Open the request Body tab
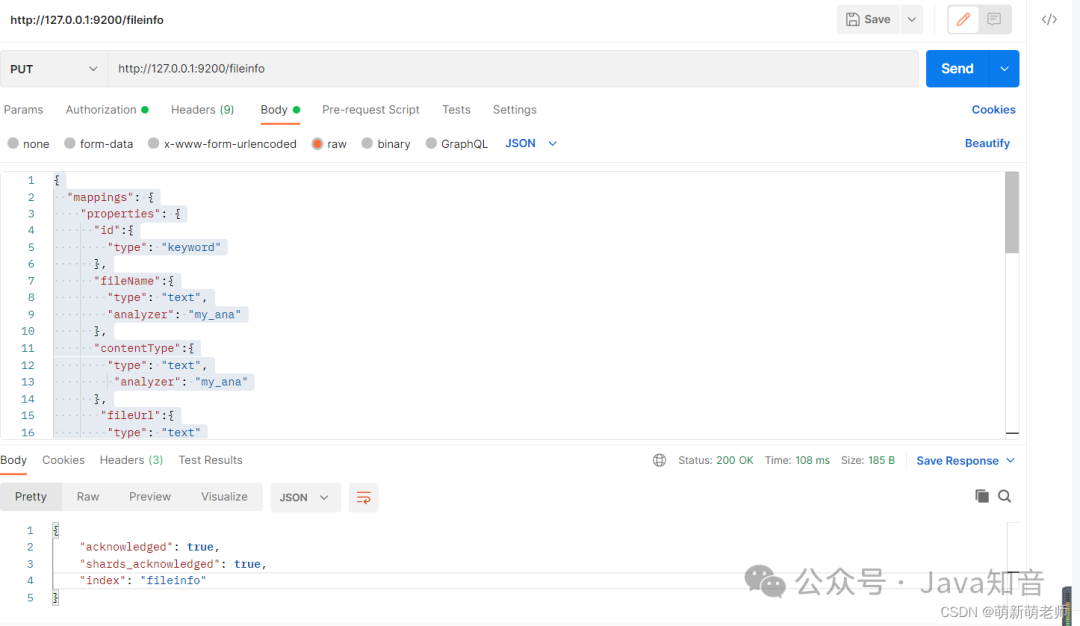This screenshot has height=626, width=1080. (280, 109)
